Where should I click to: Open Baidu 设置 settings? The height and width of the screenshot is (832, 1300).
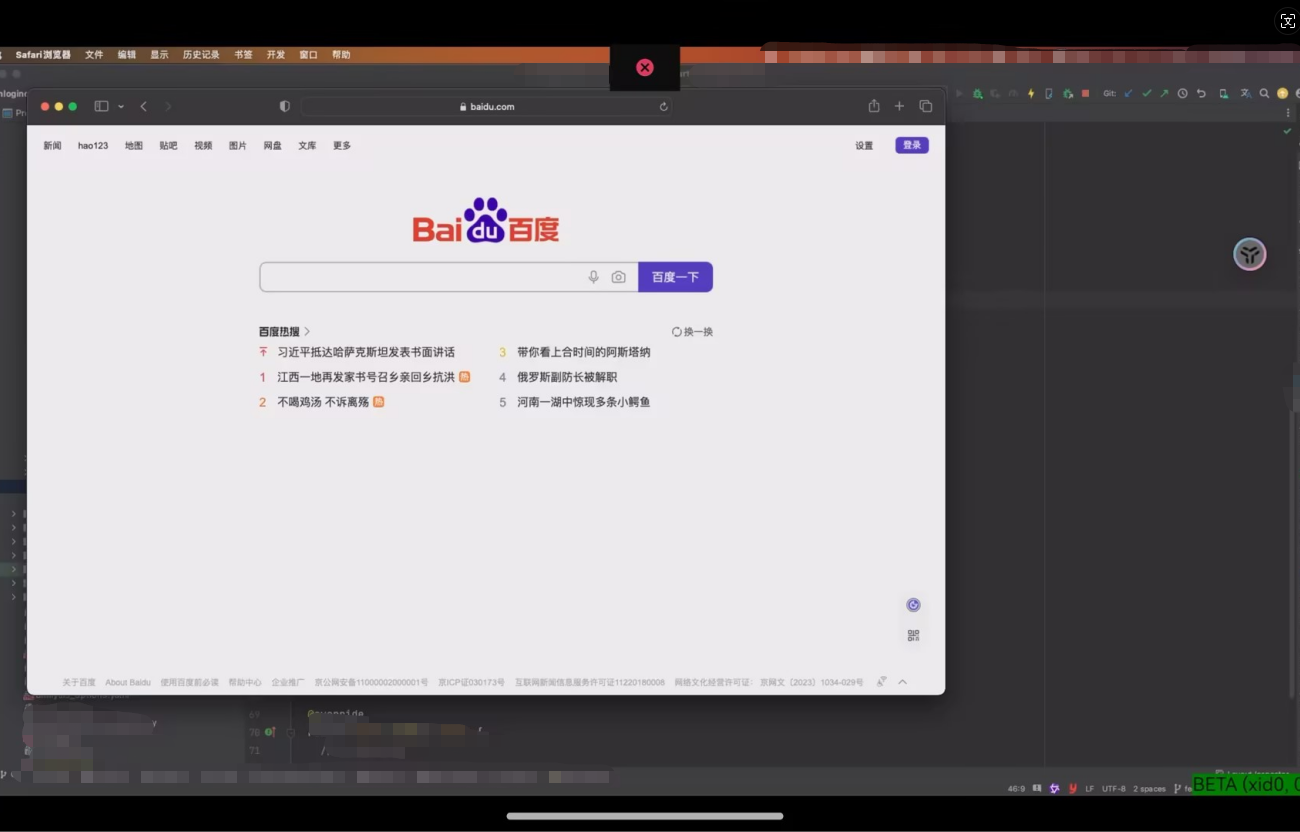coord(864,146)
